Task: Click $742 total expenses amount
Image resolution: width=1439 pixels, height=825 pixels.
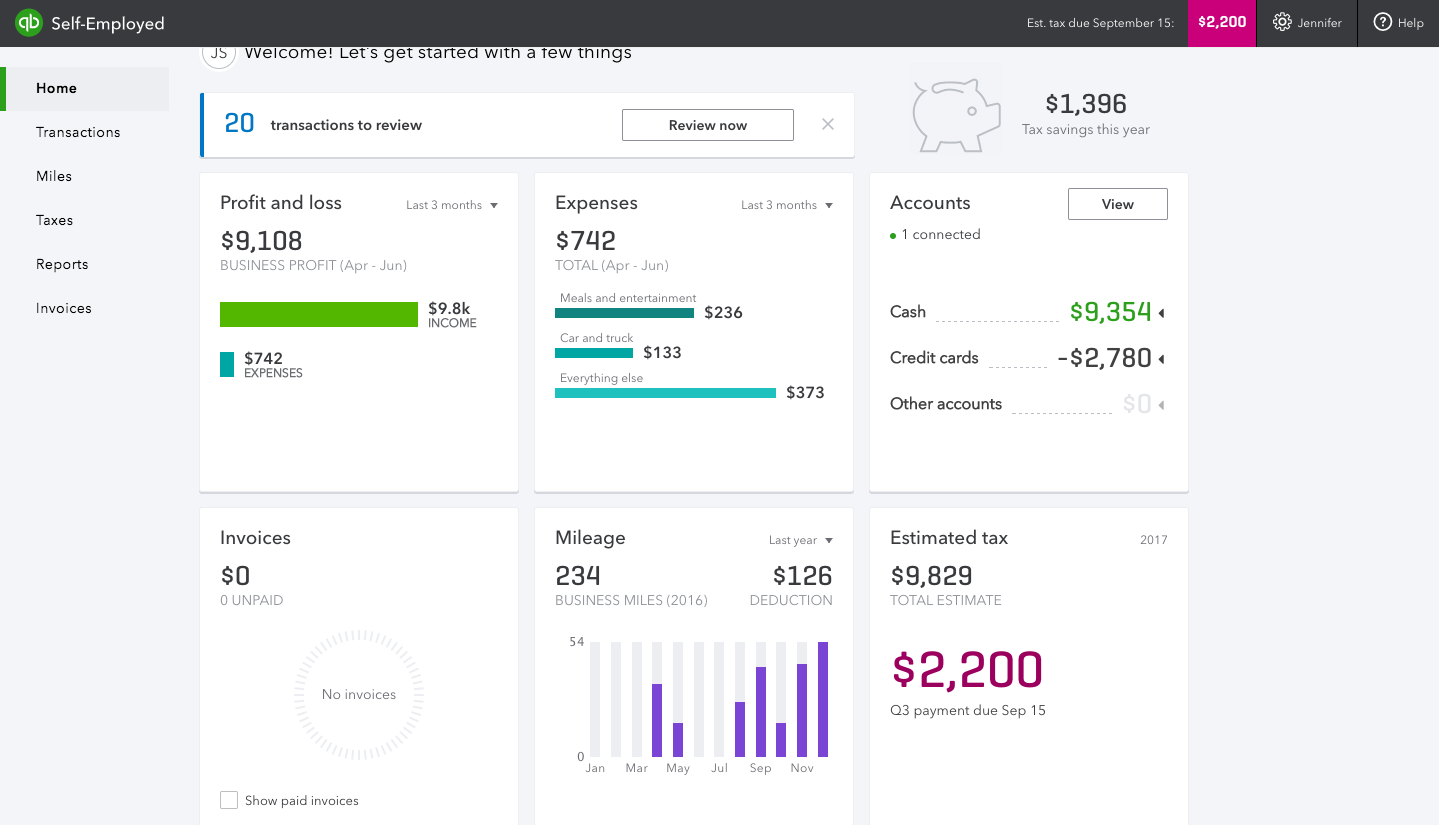Action: click(585, 240)
